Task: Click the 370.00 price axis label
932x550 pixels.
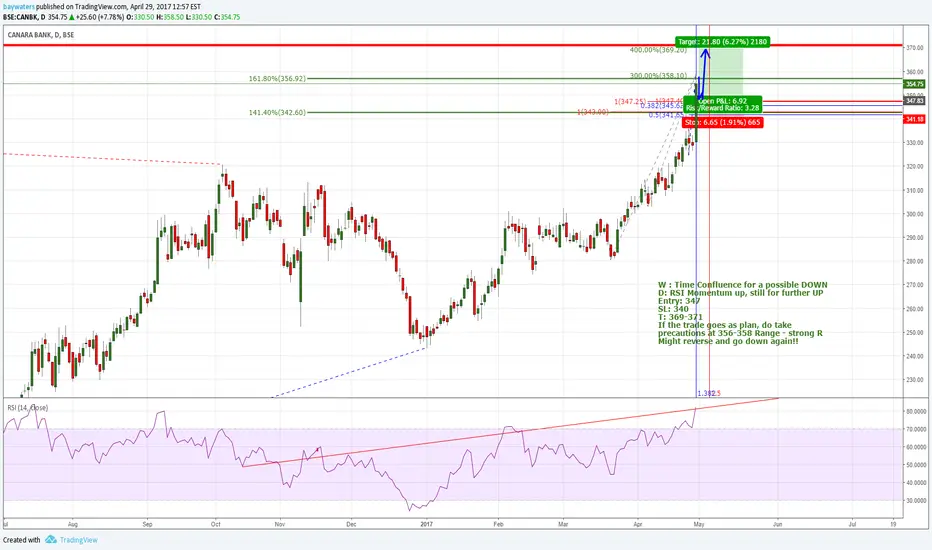Action: (915, 48)
